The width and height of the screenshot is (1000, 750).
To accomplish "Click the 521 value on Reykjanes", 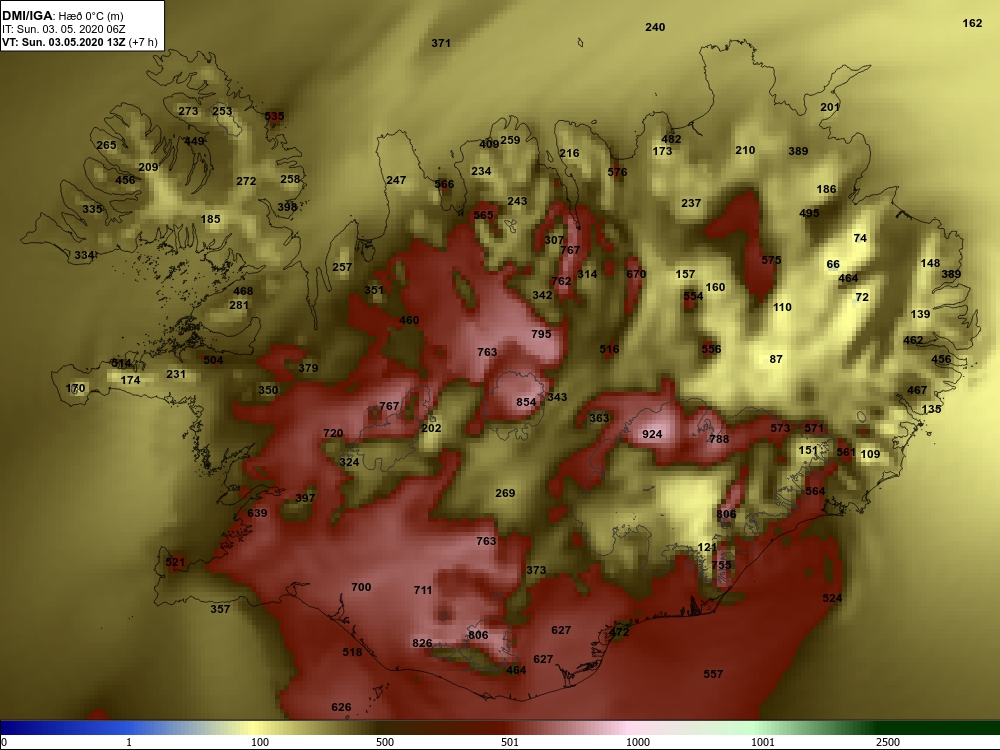I will pyautogui.click(x=175, y=562).
